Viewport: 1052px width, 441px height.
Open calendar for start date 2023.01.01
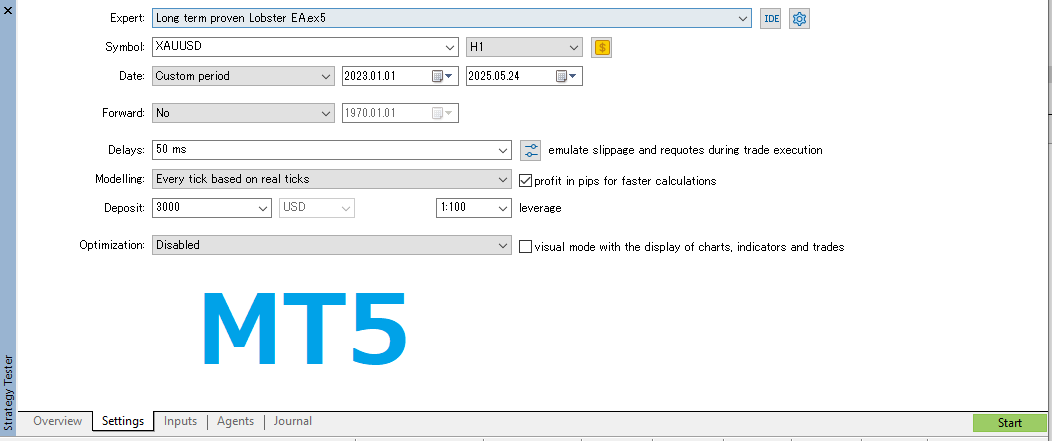pos(443,77)
